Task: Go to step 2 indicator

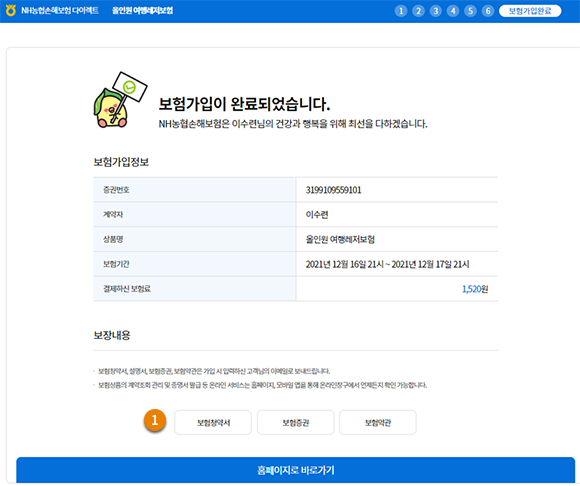Action: 418,11
